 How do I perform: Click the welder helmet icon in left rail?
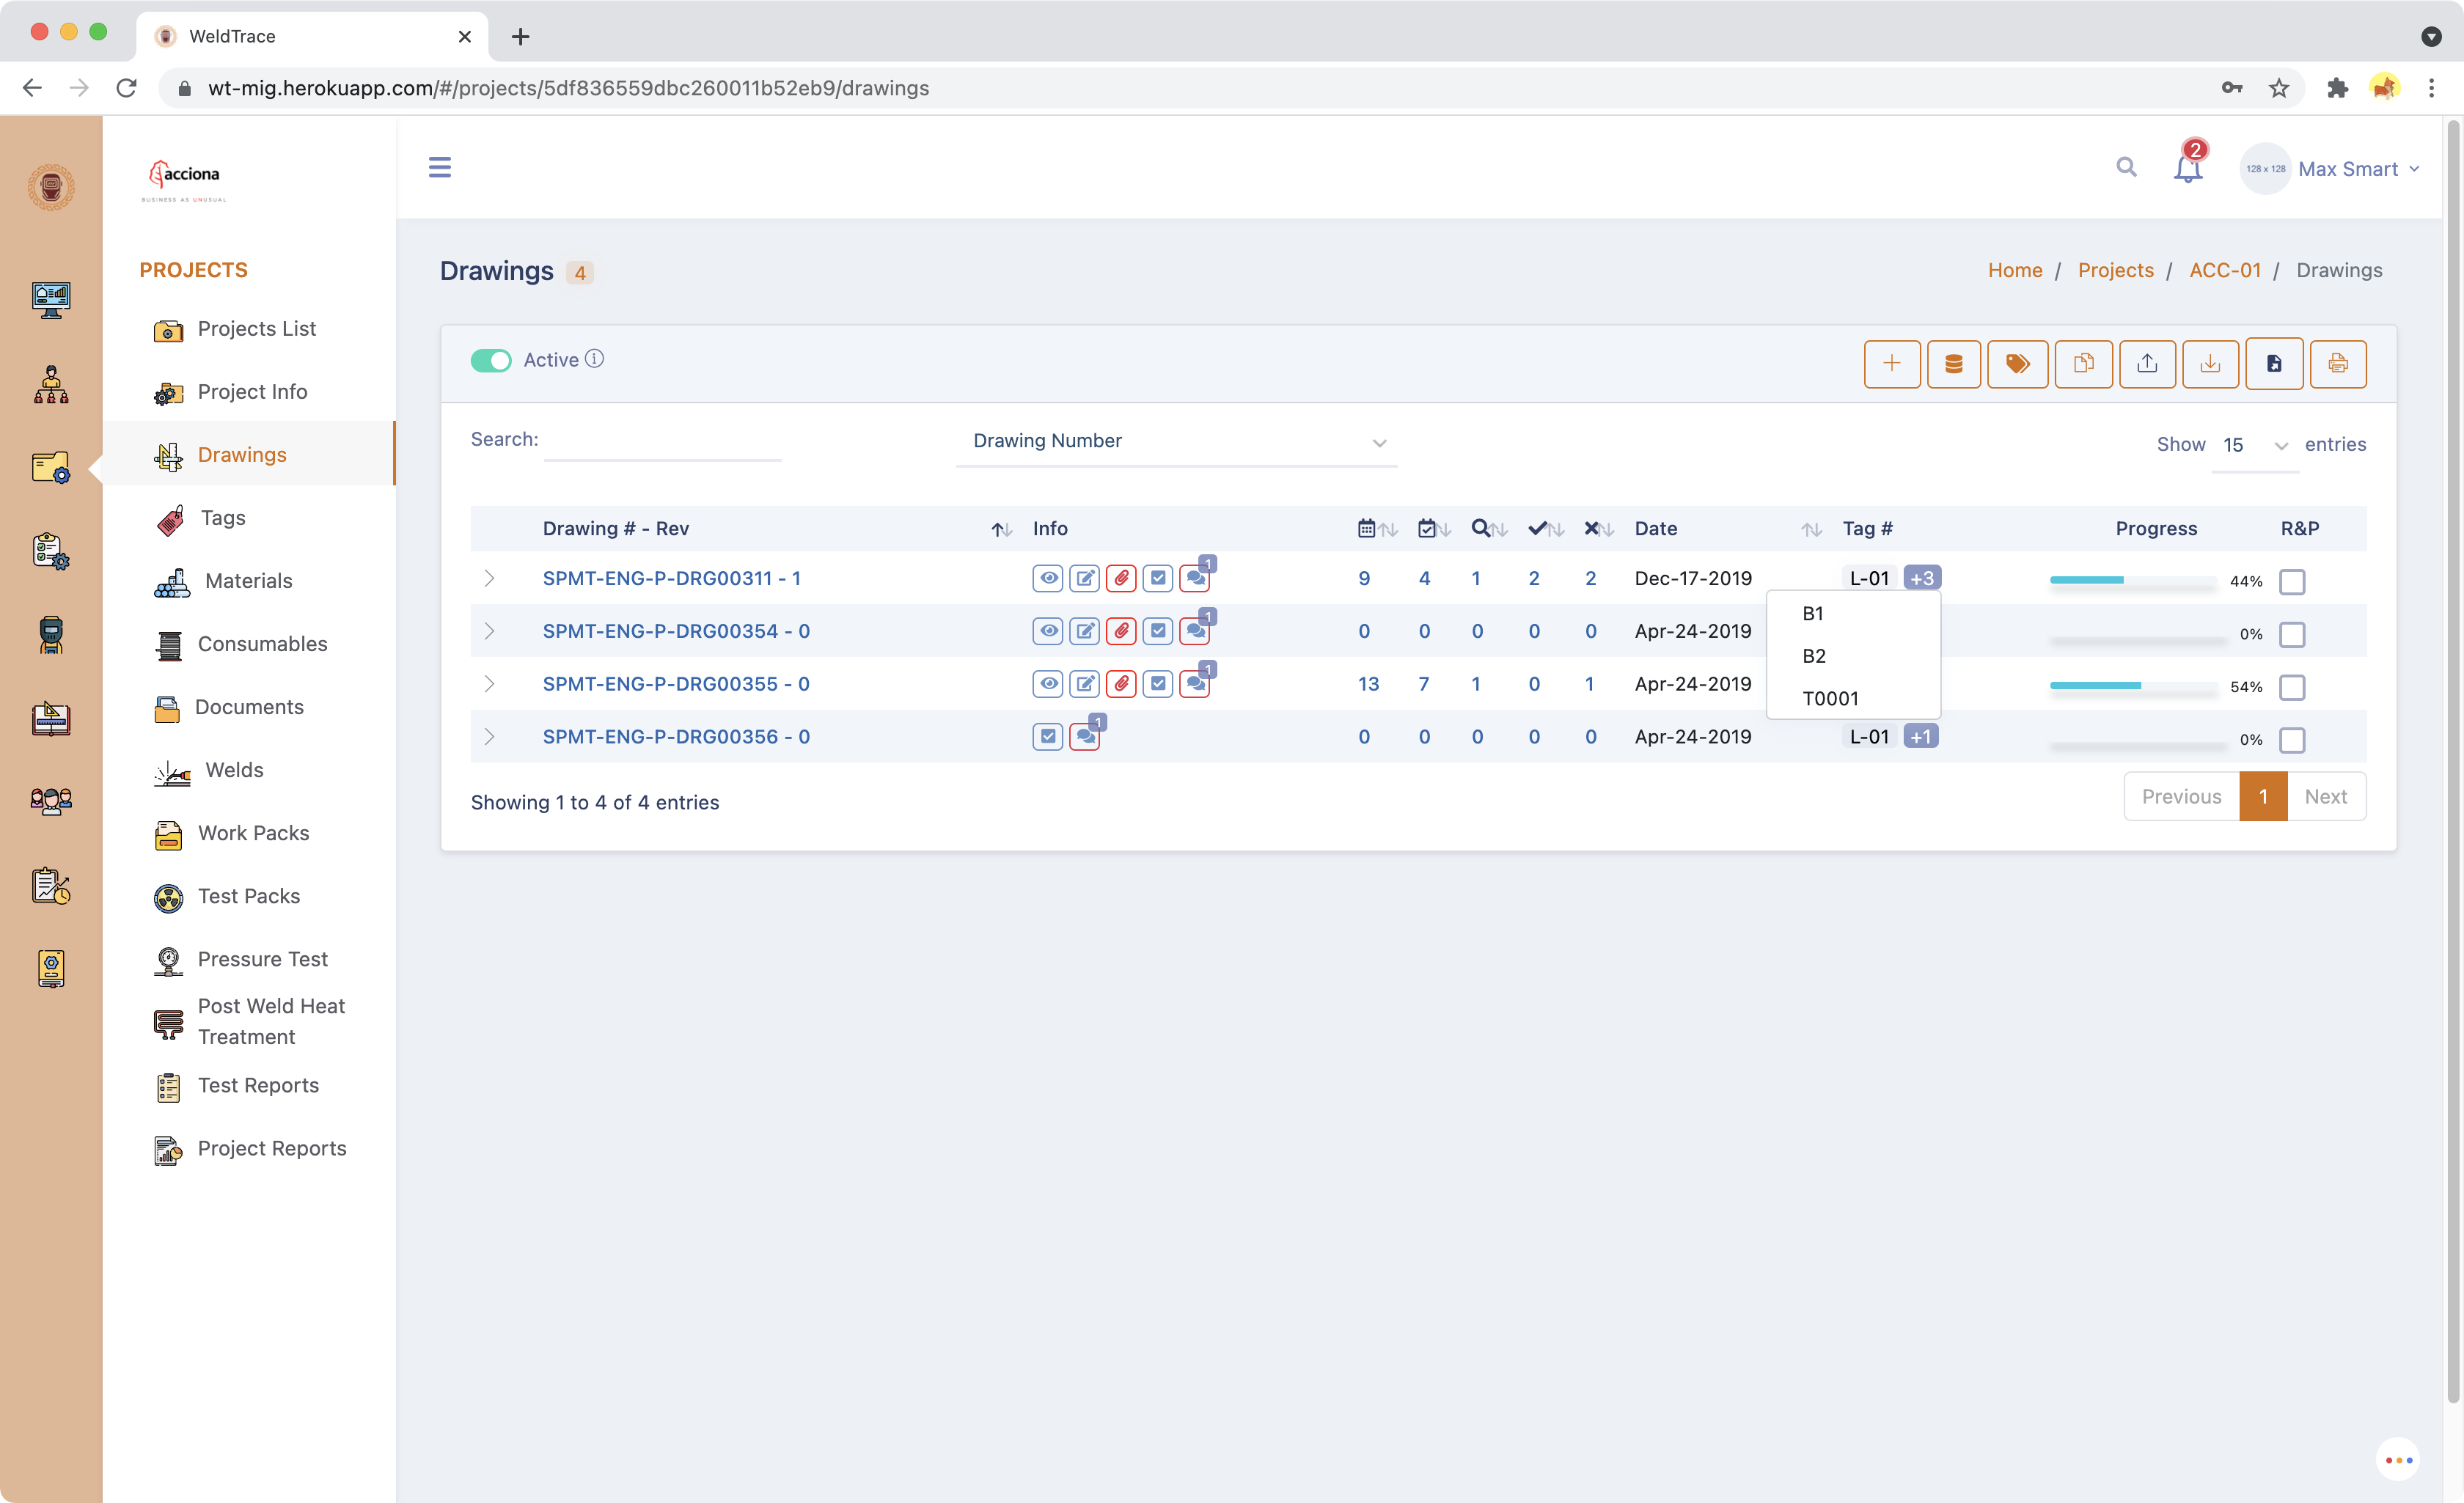click(51, 635)
